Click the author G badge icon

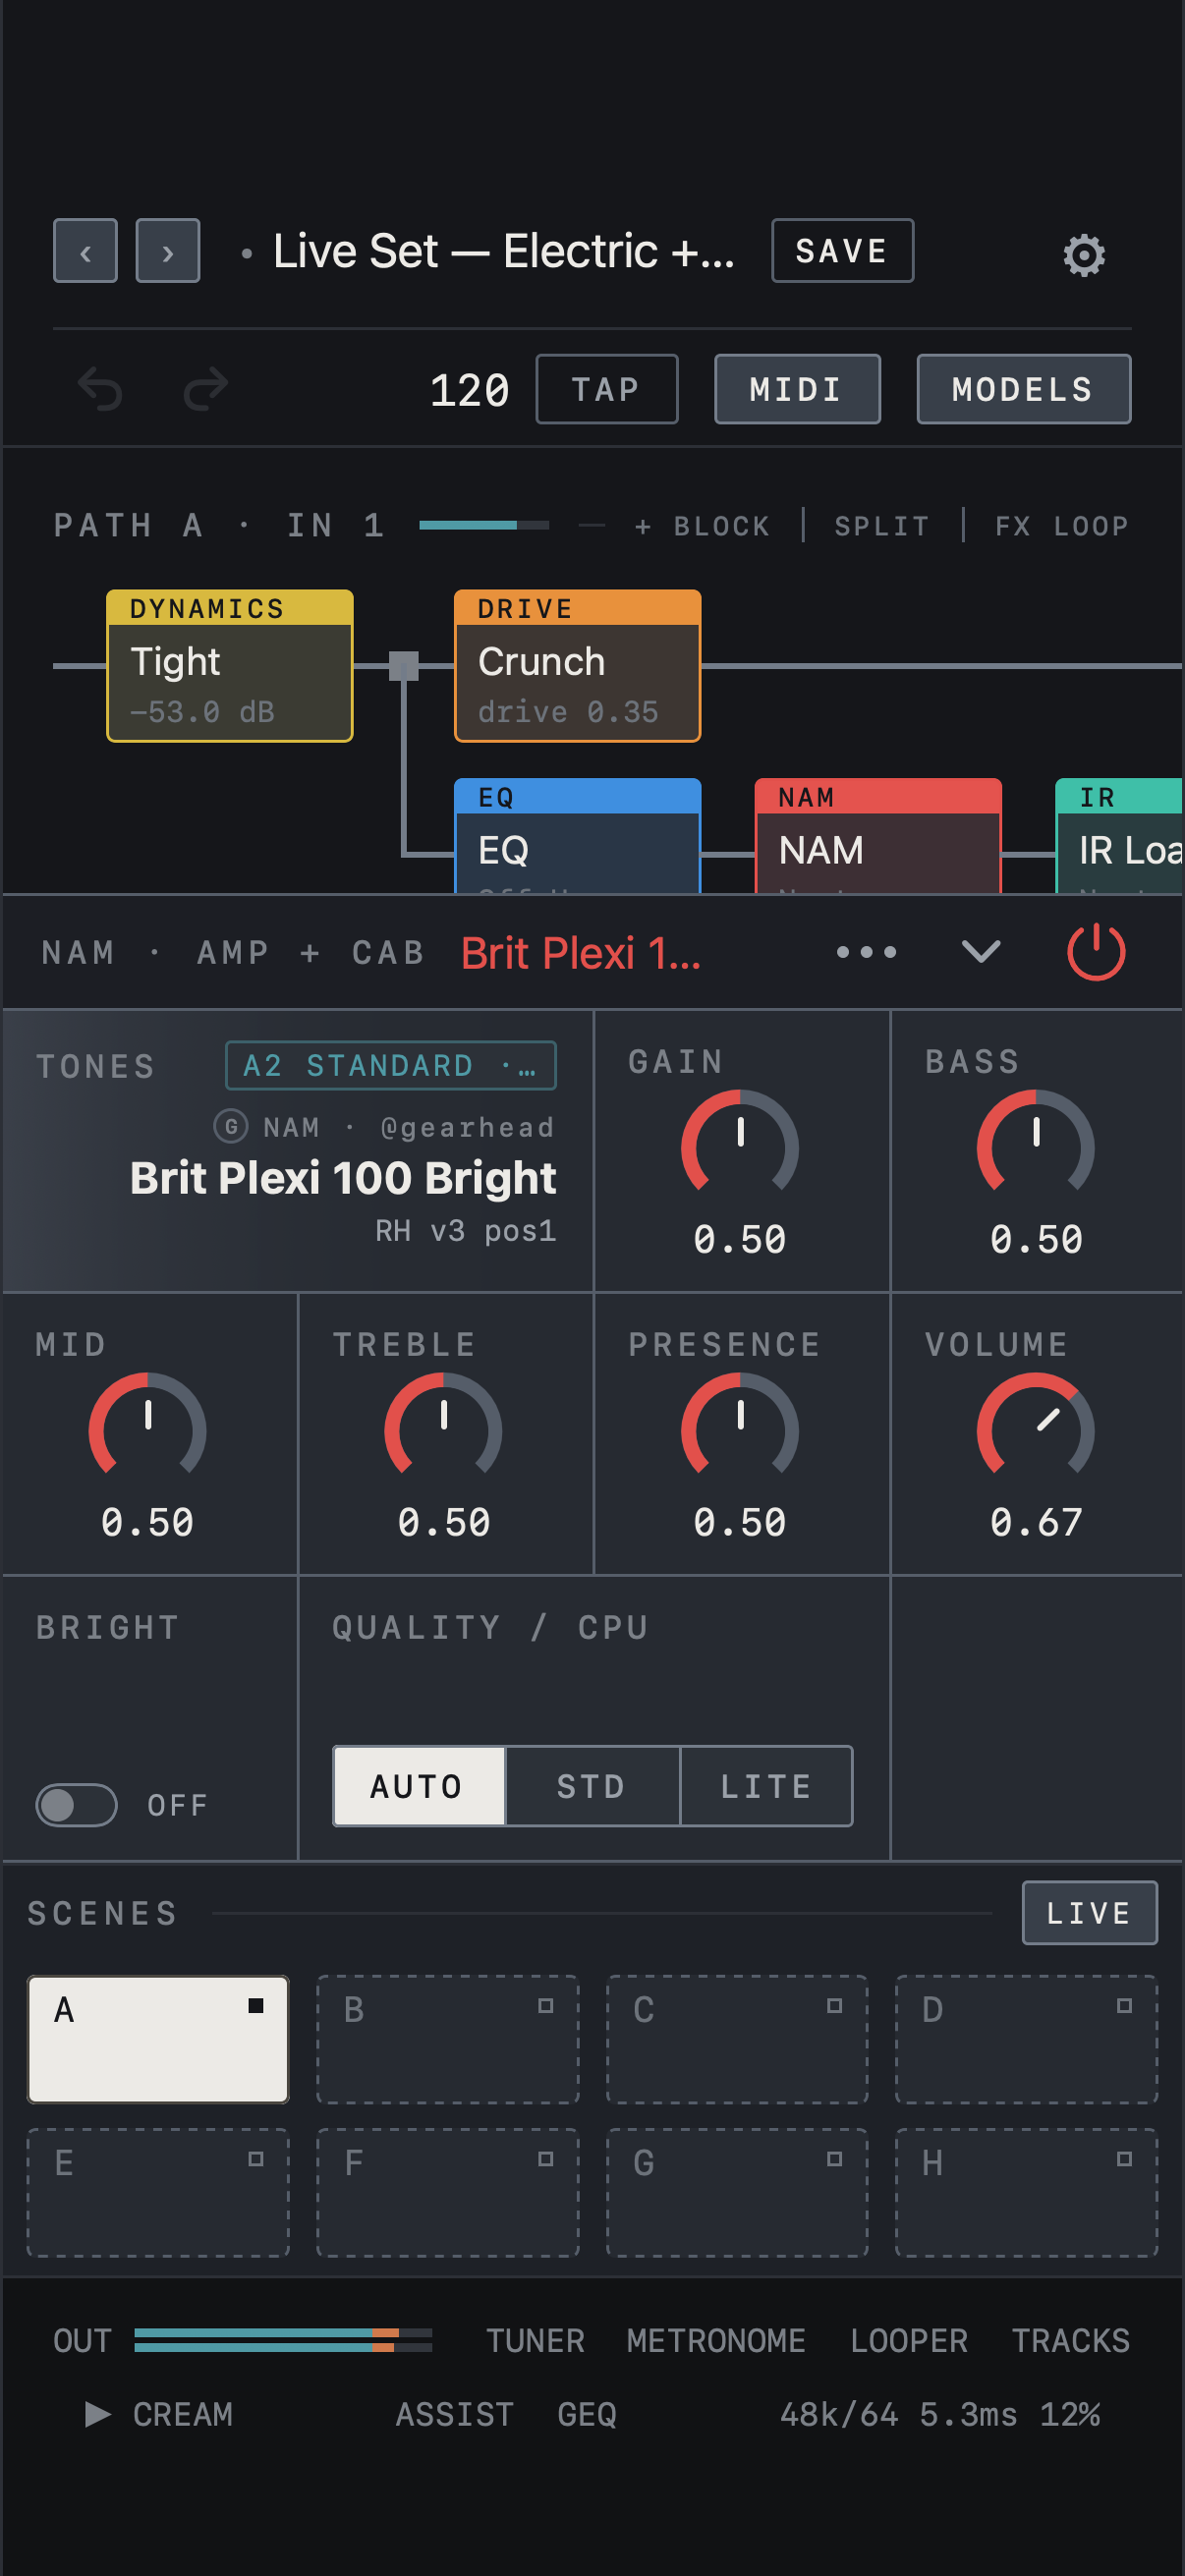click(231, 1127)
